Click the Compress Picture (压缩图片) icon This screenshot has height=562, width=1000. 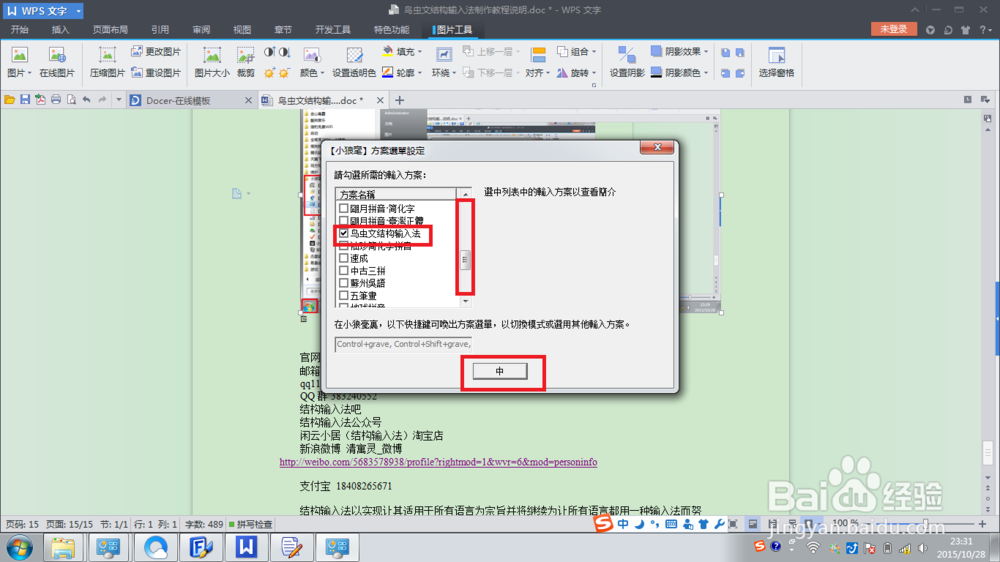107,55
